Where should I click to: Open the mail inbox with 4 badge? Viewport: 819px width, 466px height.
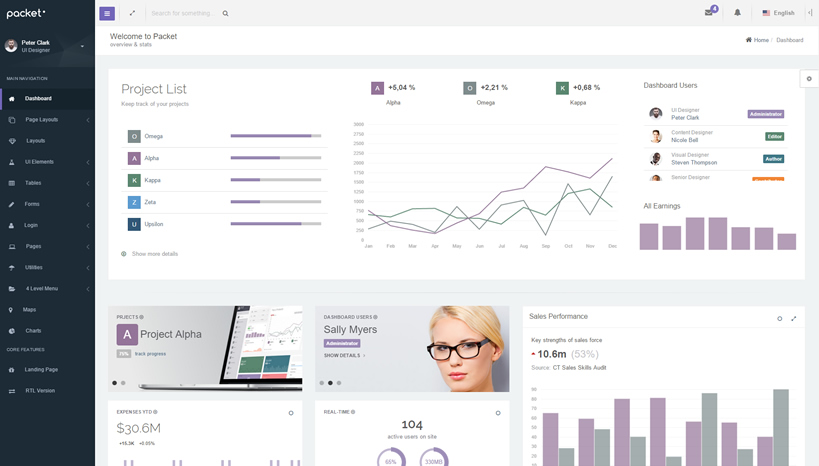click(x=709, y=13)
